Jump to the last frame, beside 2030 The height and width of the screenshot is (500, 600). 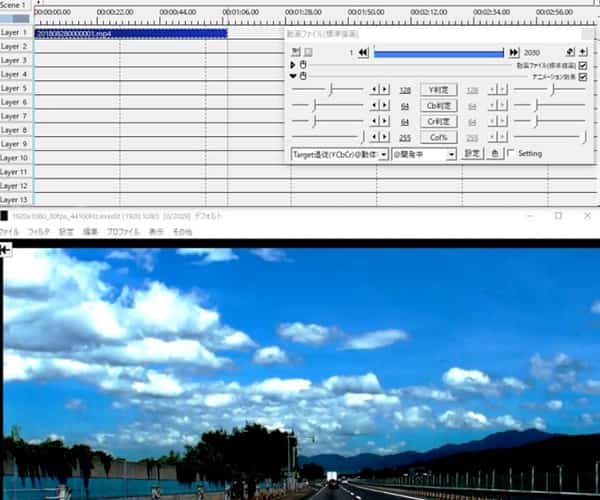[514, 52]
